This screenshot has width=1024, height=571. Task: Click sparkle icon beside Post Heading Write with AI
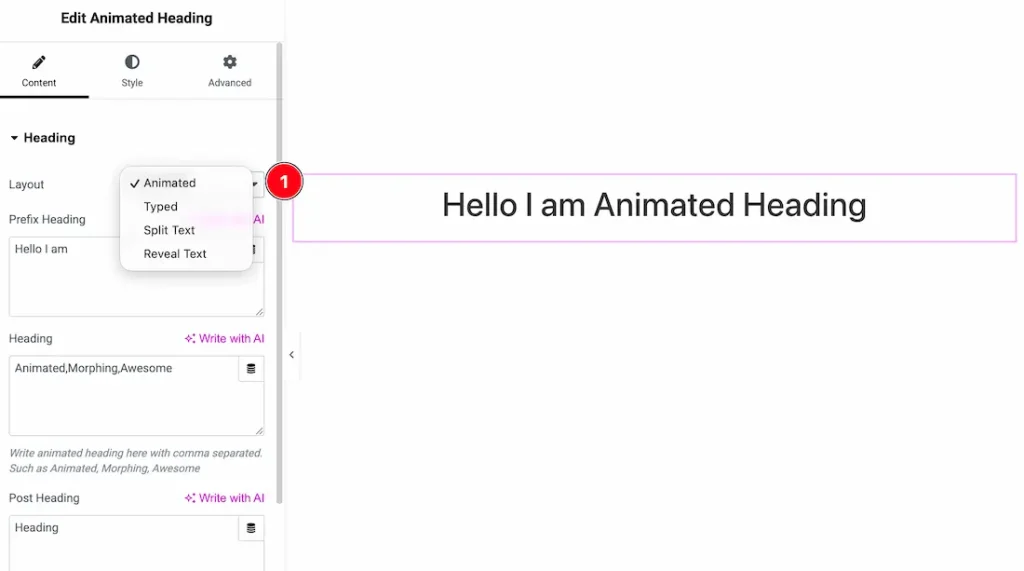pos(190,498)
